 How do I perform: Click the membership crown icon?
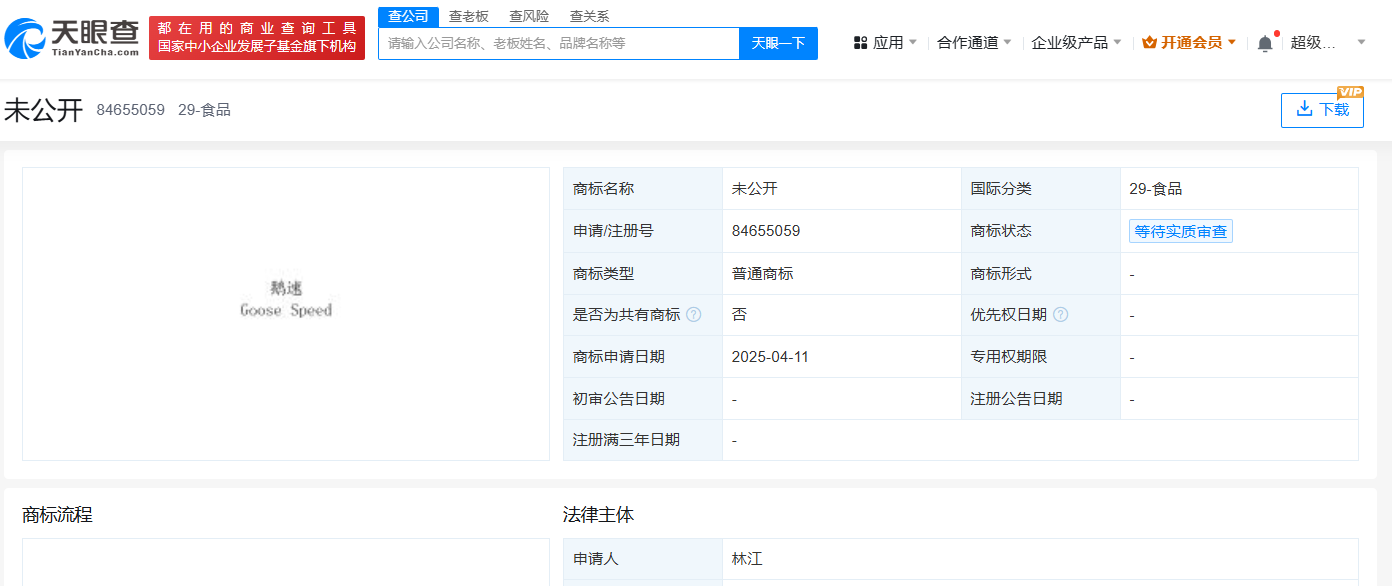pyautogui.click(x=1149, y=43)
